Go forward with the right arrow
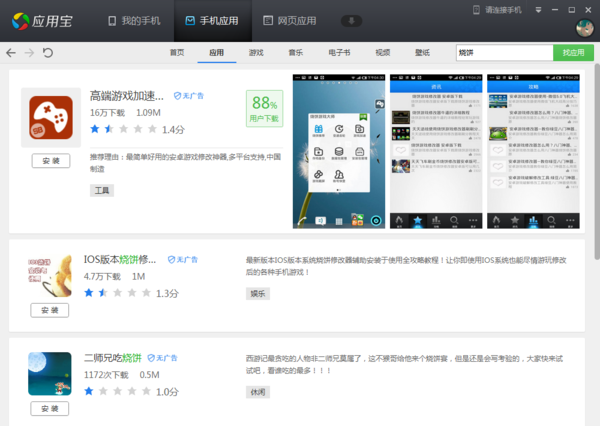 29,52
